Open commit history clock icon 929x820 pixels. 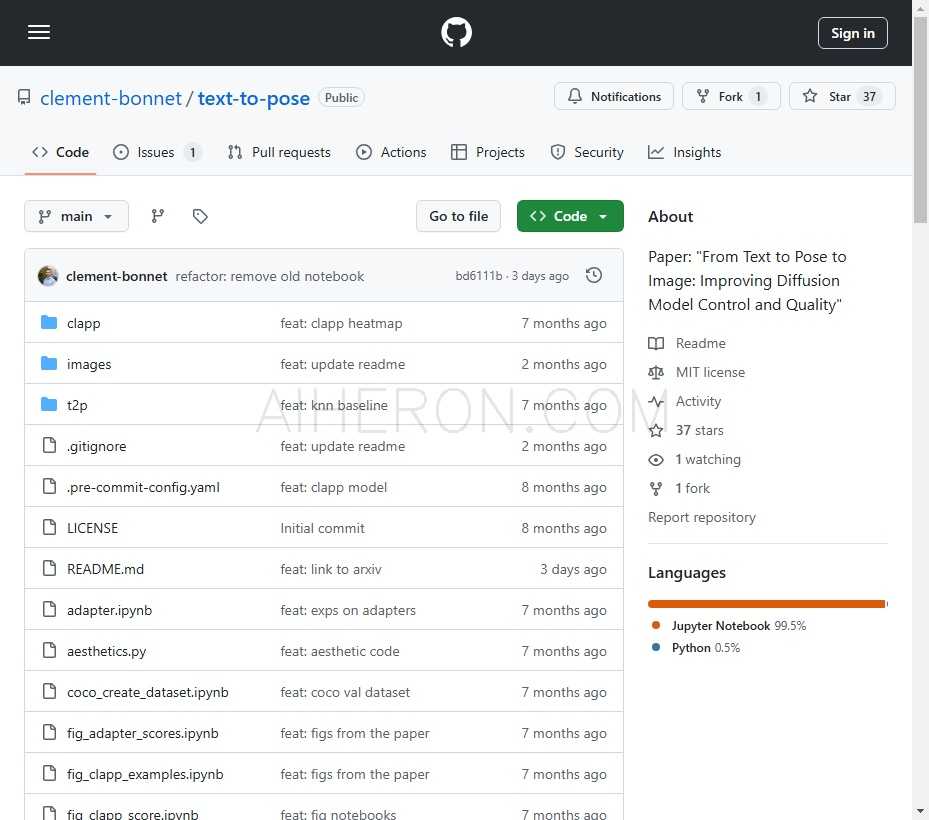click(x=594, y=276)
